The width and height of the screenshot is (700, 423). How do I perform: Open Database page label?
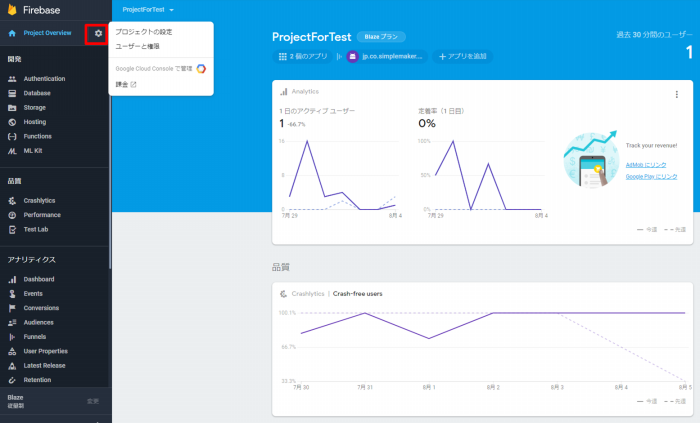37,93
